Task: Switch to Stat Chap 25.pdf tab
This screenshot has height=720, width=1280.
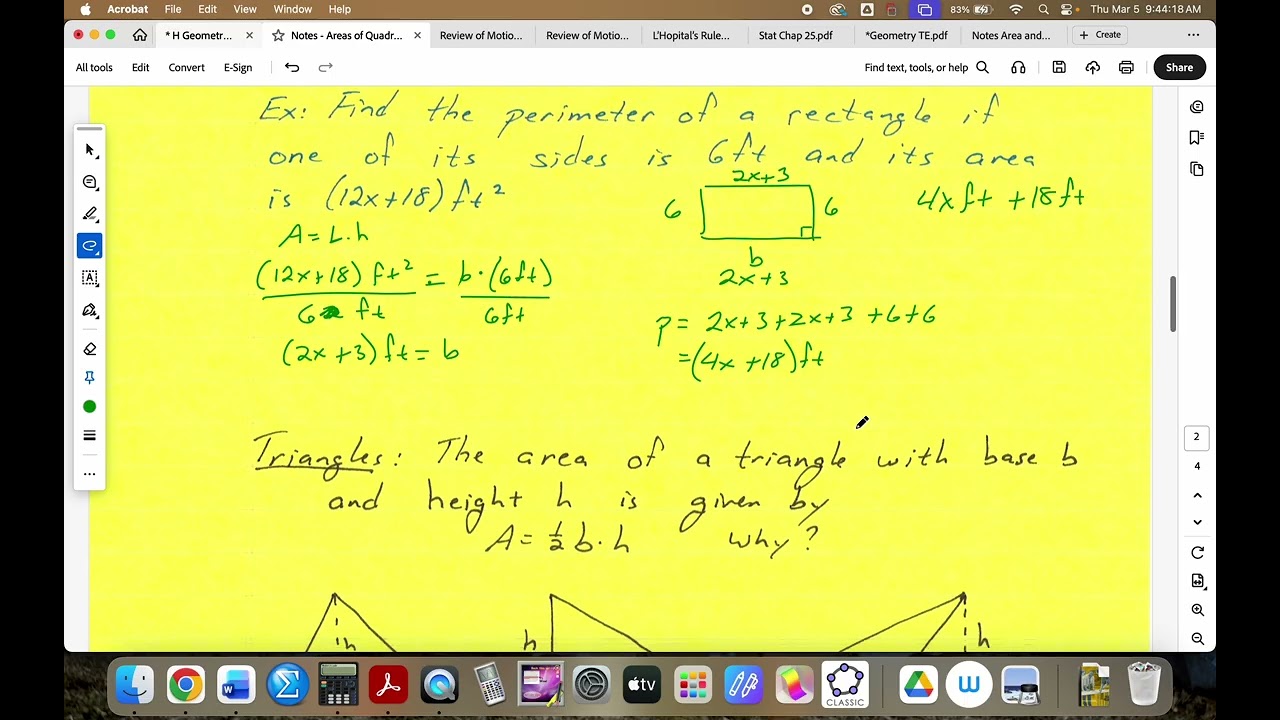Action: (x=795, y=35)
